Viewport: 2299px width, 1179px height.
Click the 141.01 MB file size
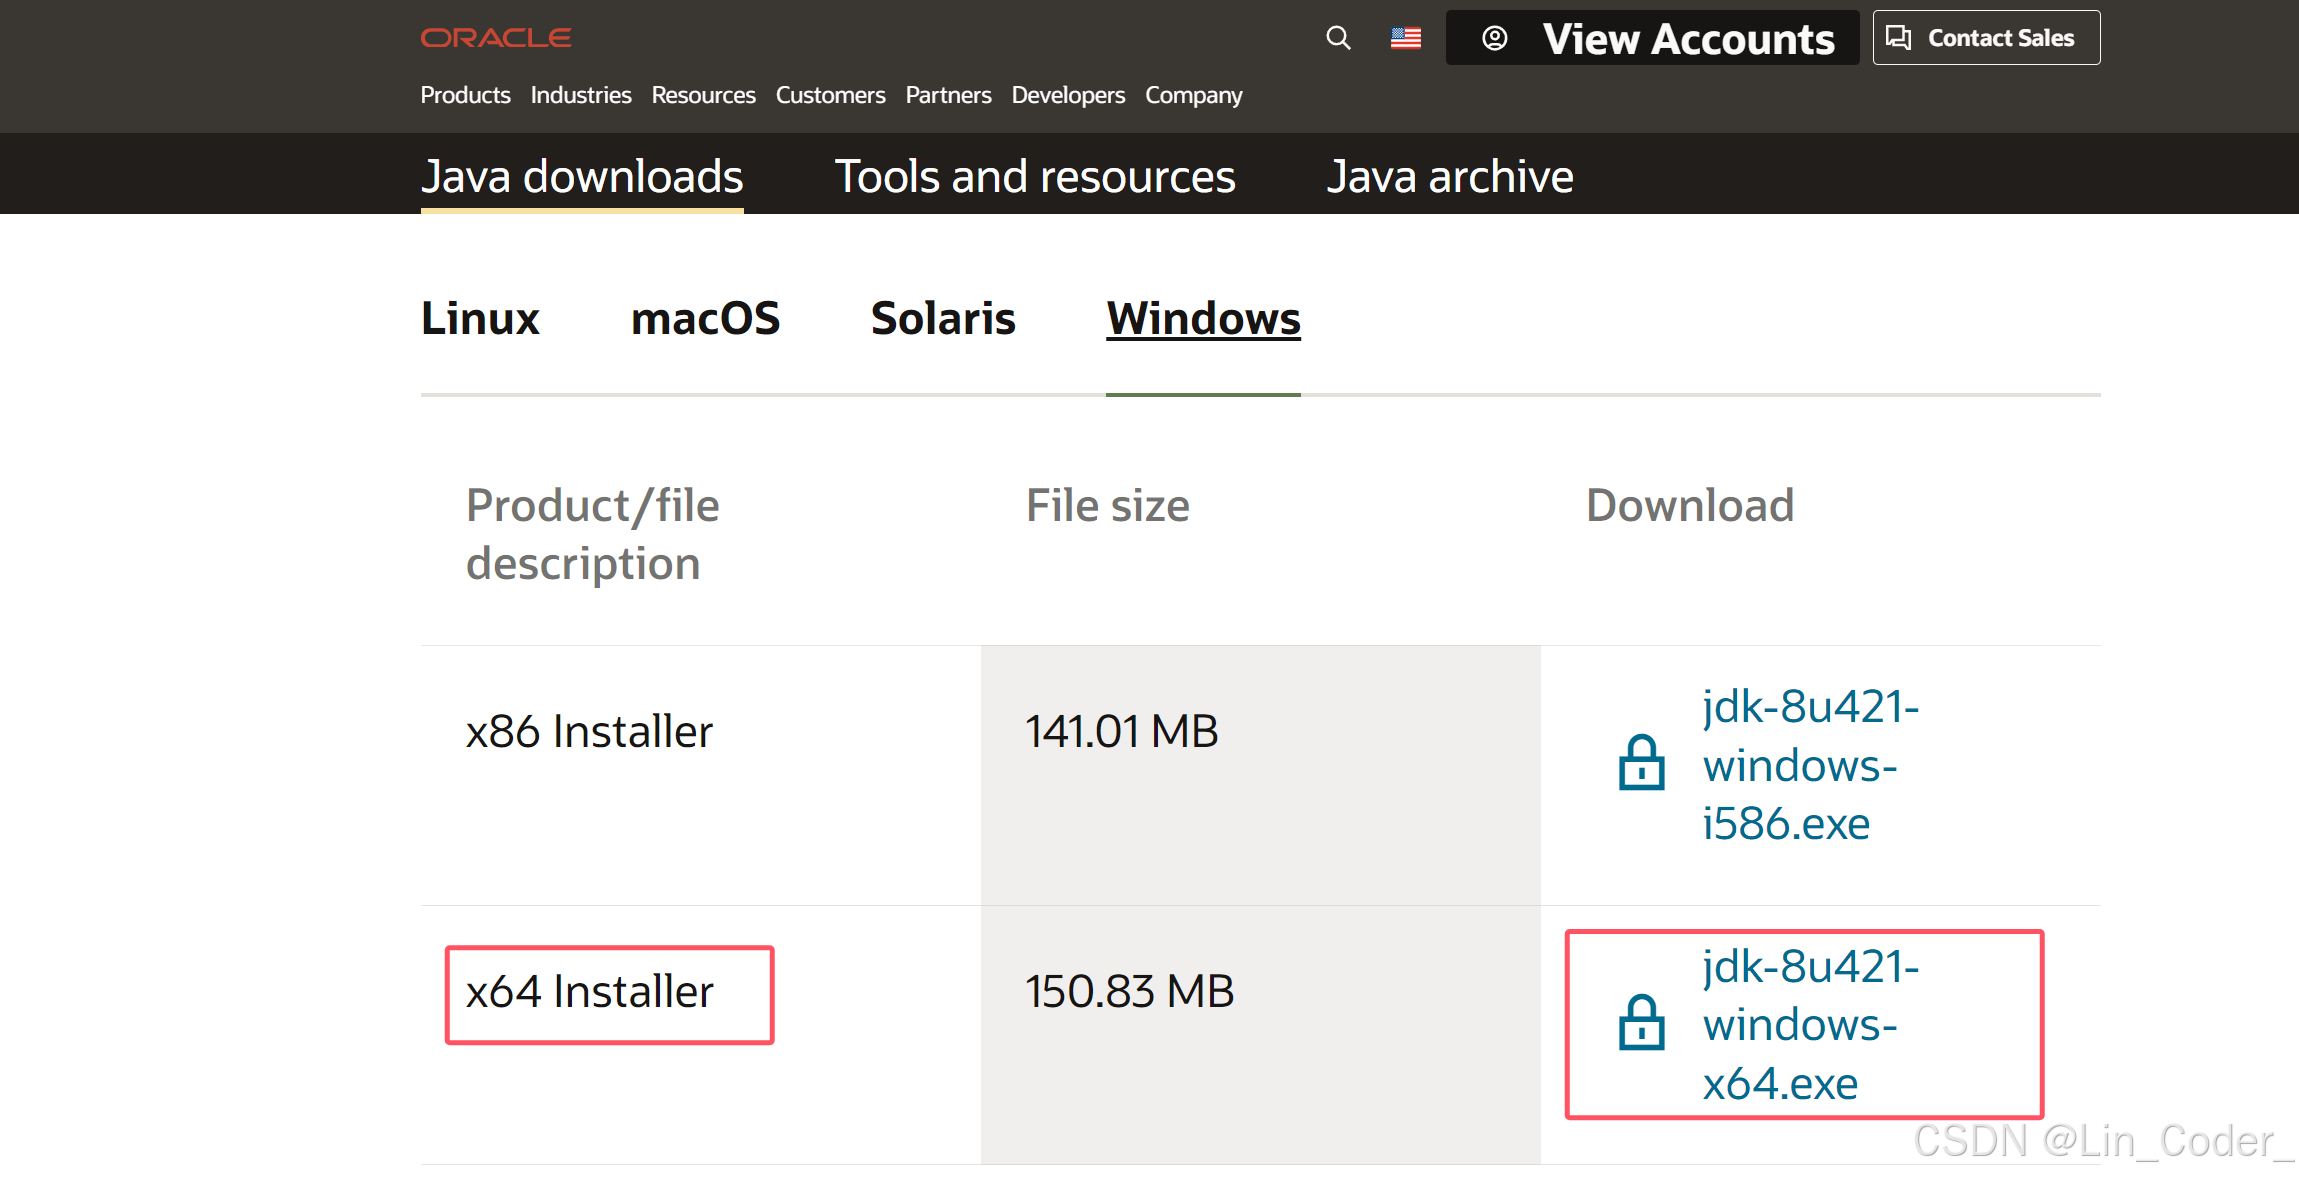1121,731
